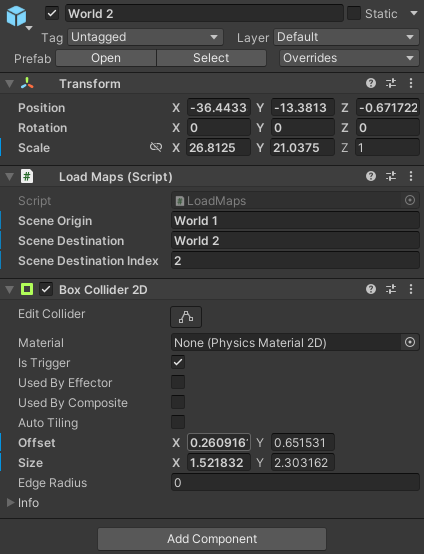
Task: Open the Tag Untagged dropdown
Action: (x=145, y=37)
